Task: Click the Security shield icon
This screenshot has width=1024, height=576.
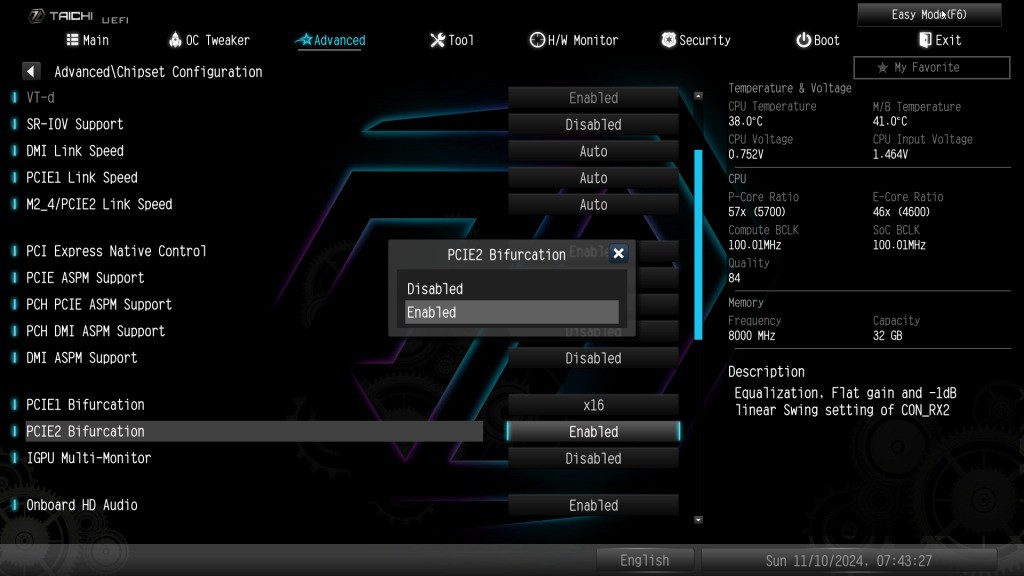Action: coord(668,40)
